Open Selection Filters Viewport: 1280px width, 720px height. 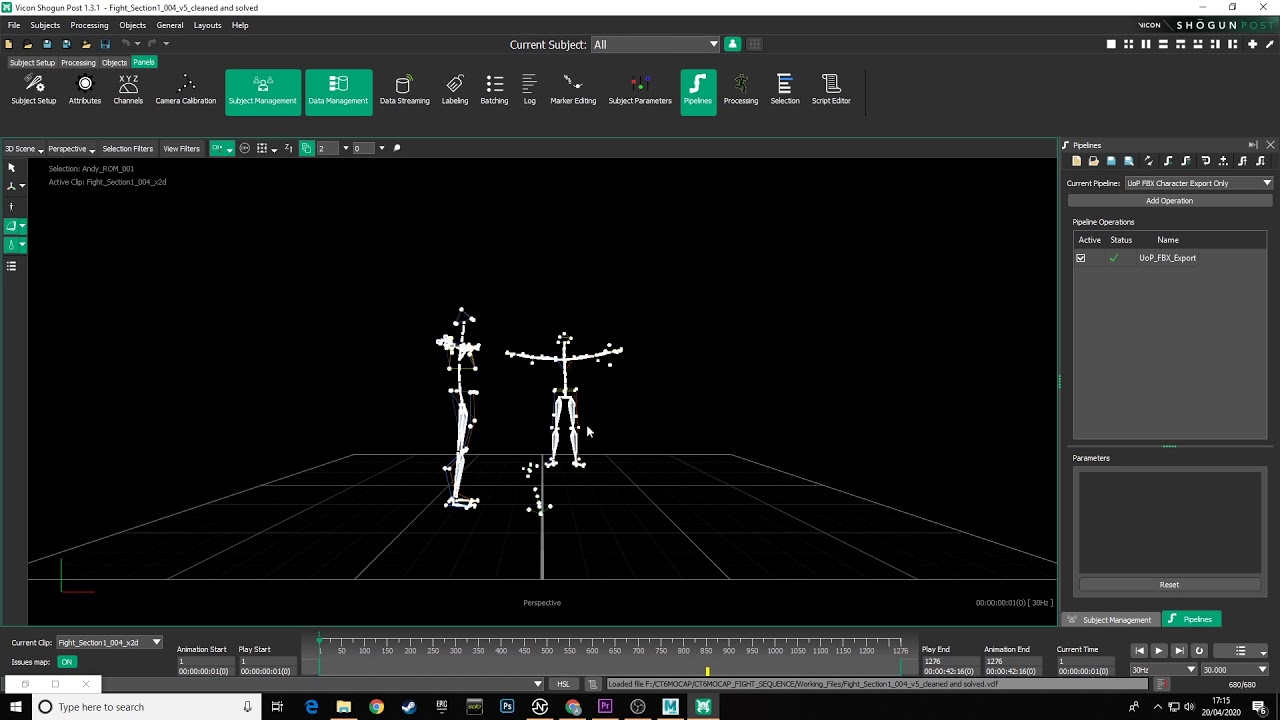pyautogui.click(x=127, y=149)
